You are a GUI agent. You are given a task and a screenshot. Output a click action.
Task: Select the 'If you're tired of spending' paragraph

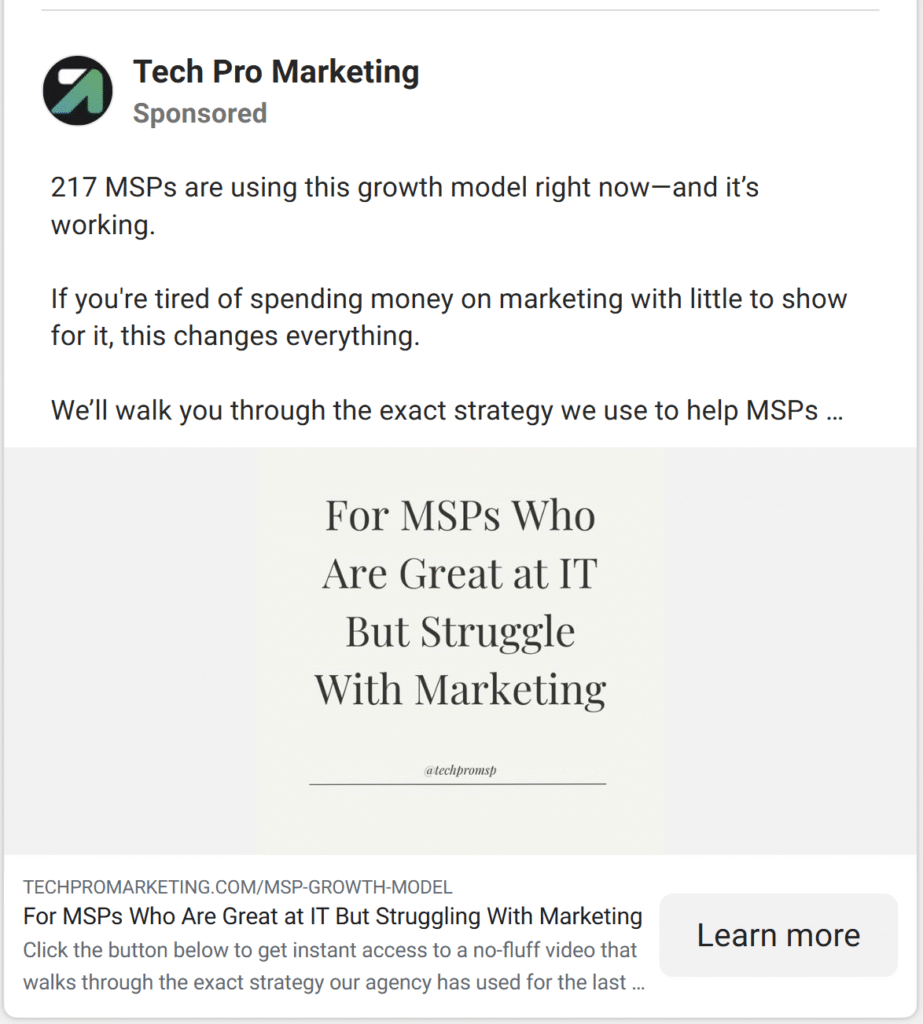coord(449,316)
